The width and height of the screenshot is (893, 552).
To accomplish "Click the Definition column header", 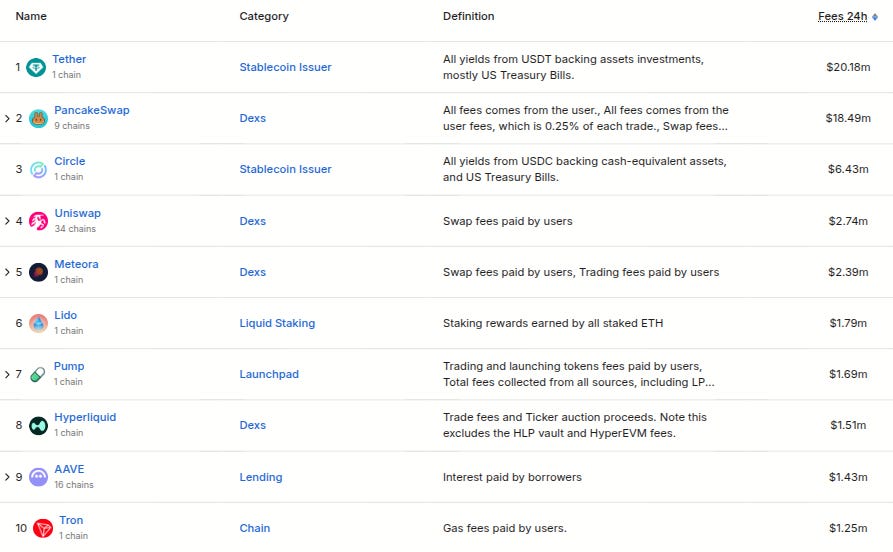I will click(469, 17).
